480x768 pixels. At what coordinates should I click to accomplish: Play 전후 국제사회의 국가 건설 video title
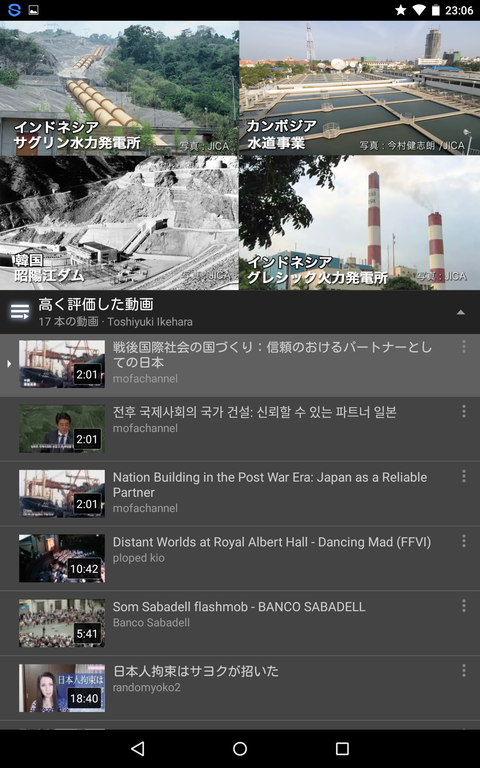[x=255, y=412]
